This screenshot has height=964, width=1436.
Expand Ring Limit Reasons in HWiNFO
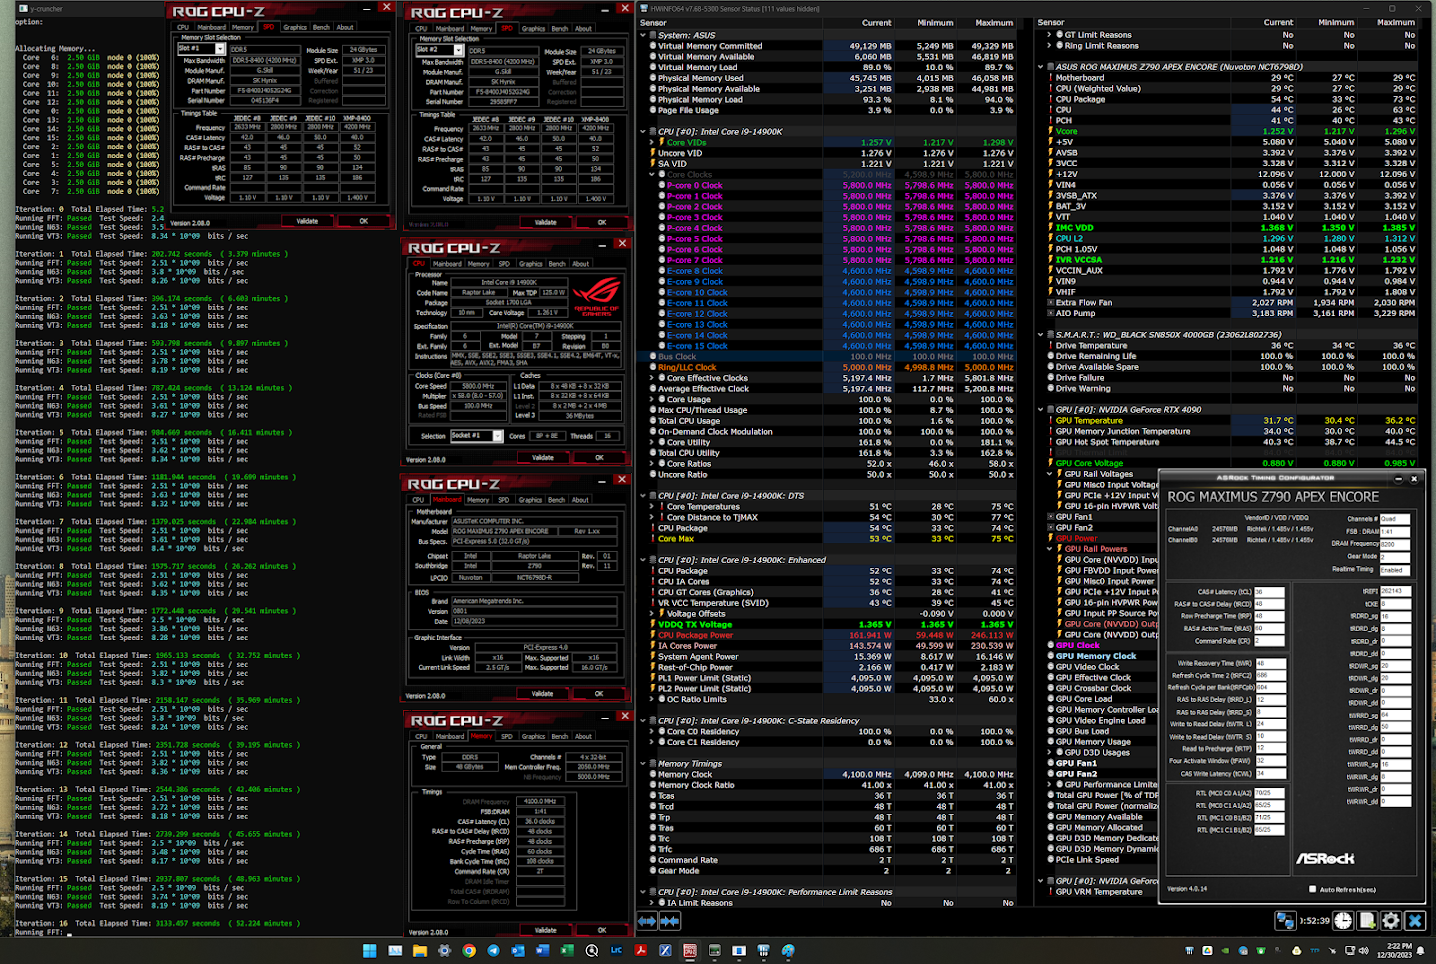point(1049,45)
